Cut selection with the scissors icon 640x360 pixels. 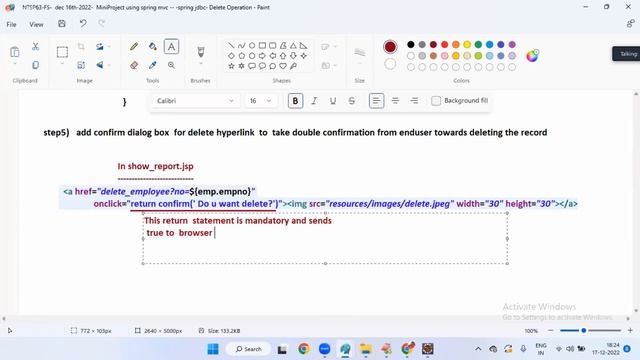click(x=36, y=47)
